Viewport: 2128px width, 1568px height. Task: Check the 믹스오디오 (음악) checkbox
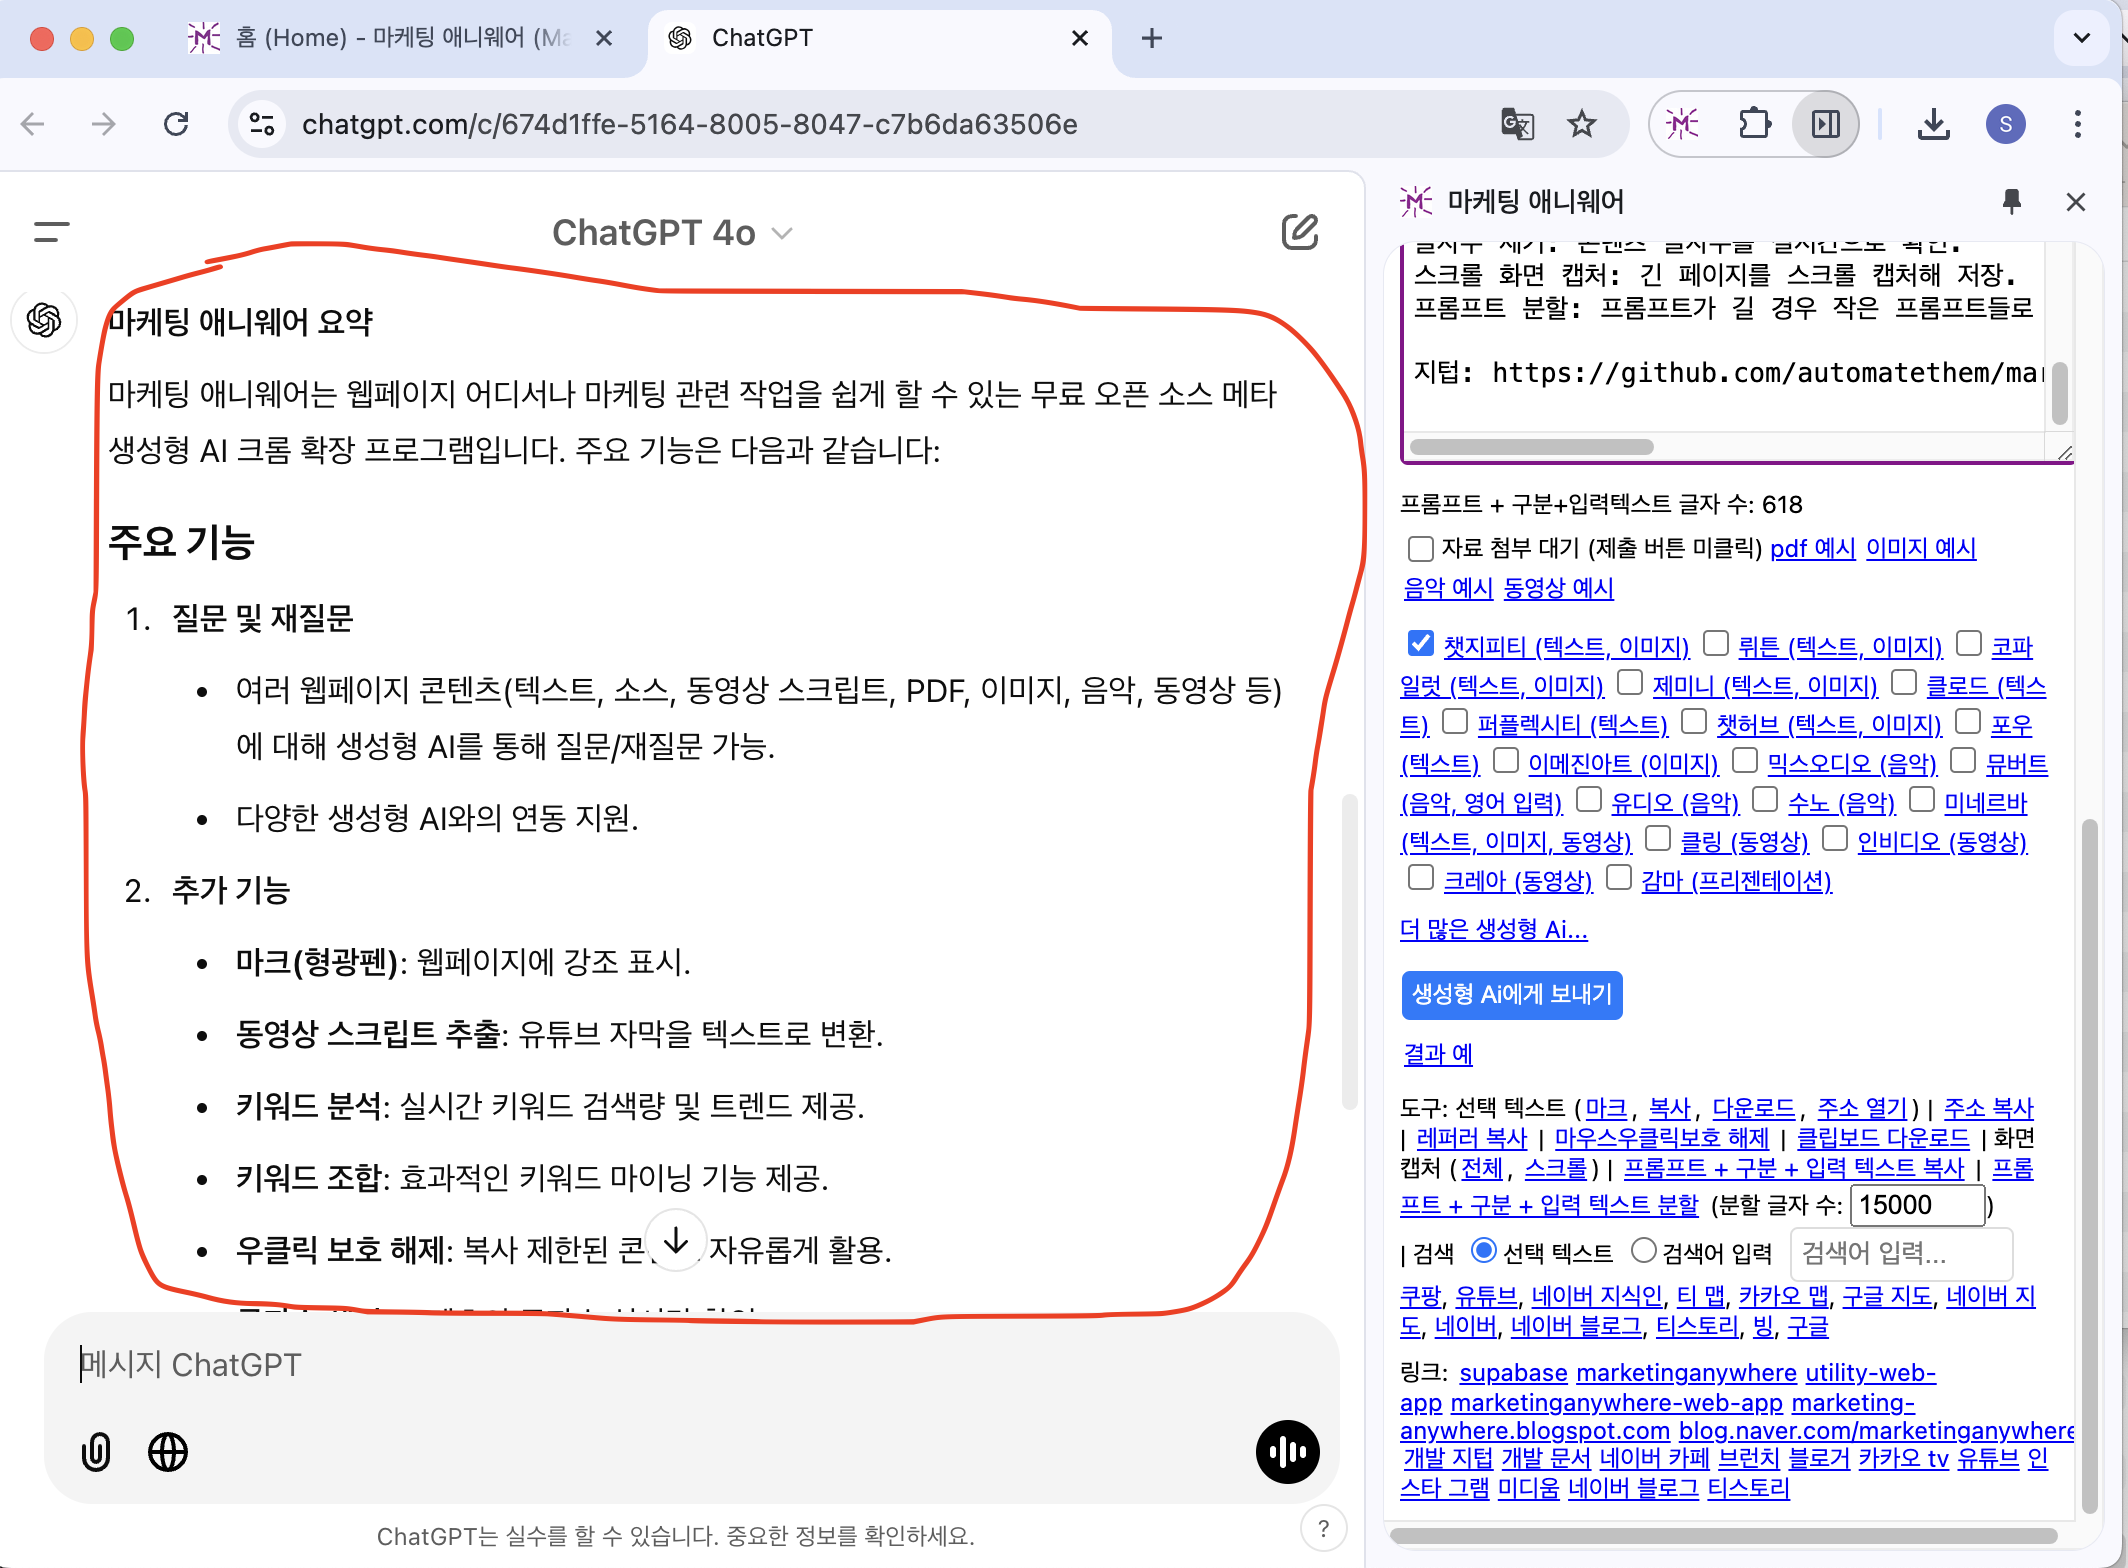coord(1745,760)
